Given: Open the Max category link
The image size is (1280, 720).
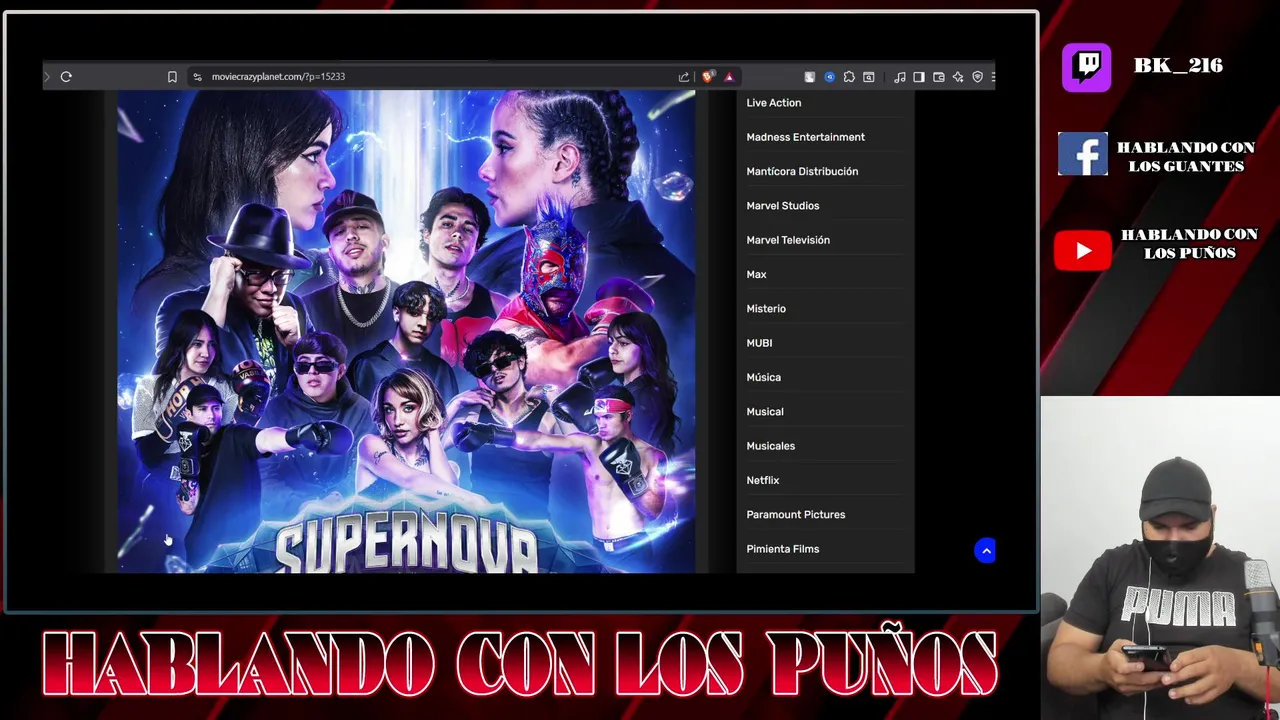Looking at the screenshot, I should pyautogui.click(x=756, y=274).
